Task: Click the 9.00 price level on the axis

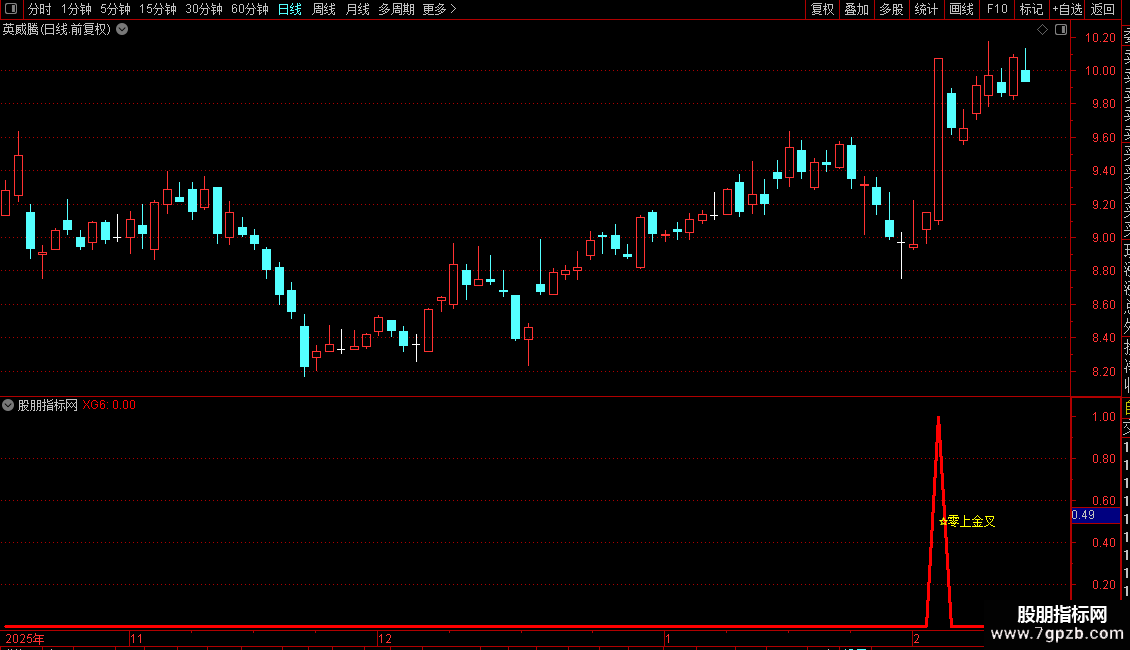Action: click(x=1103, y=238)
